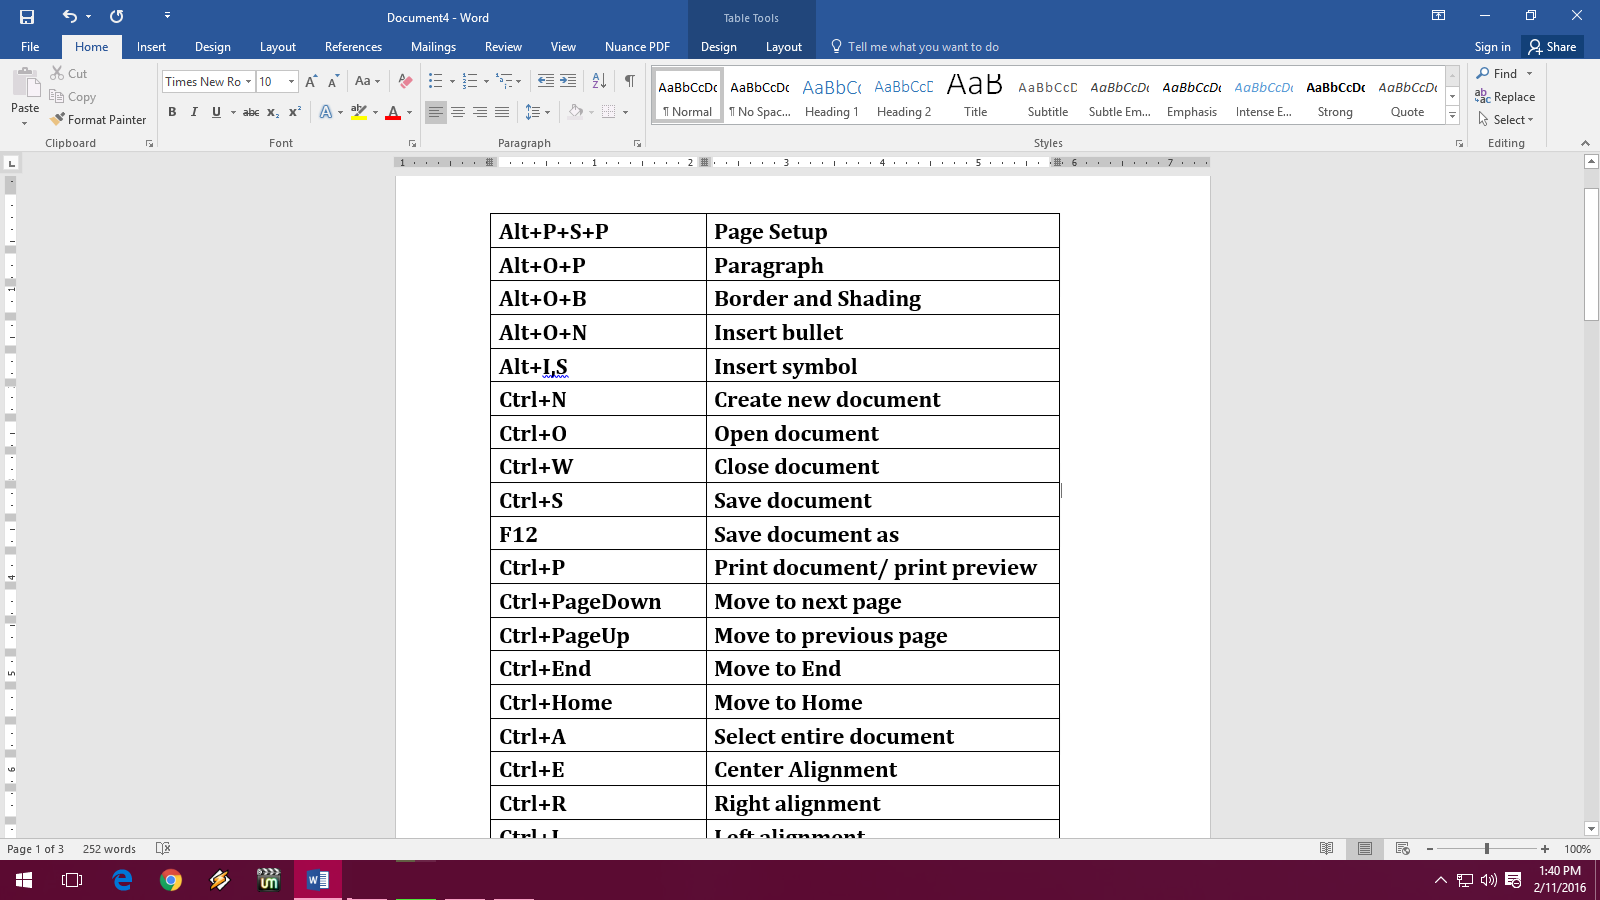Enable subscript formatting
The image size is (1600, 900).
point(271,113)
